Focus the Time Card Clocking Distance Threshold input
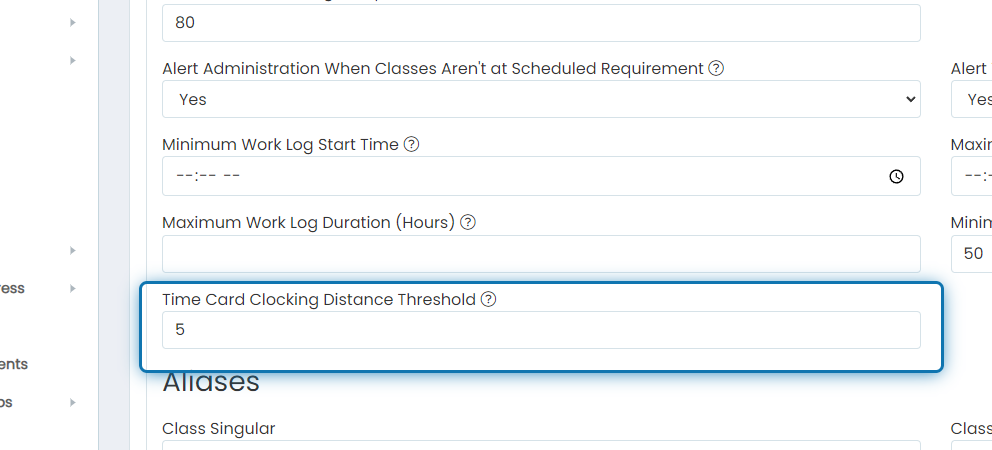992x450 pixels. pyautogui.click(x=541, y=330)
